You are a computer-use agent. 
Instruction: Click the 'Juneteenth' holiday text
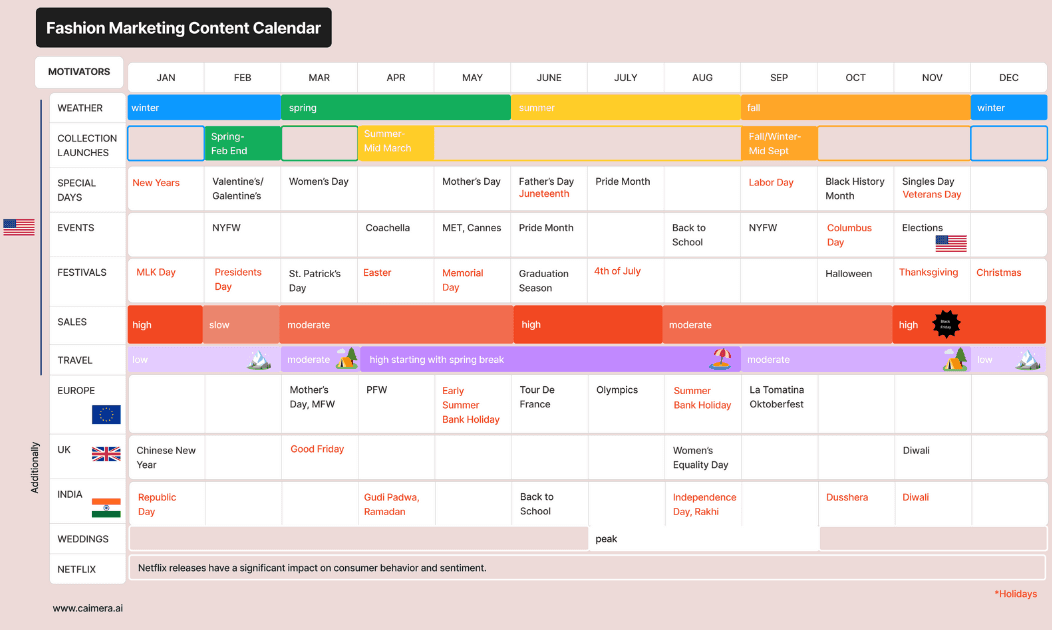544,194
